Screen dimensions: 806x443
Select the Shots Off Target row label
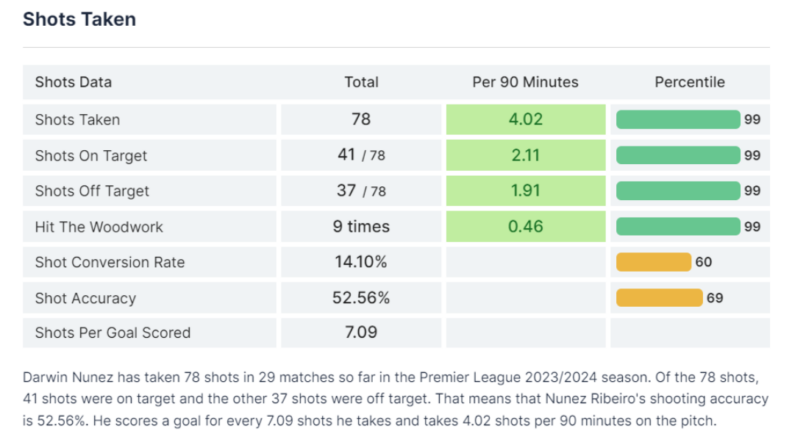91,191
